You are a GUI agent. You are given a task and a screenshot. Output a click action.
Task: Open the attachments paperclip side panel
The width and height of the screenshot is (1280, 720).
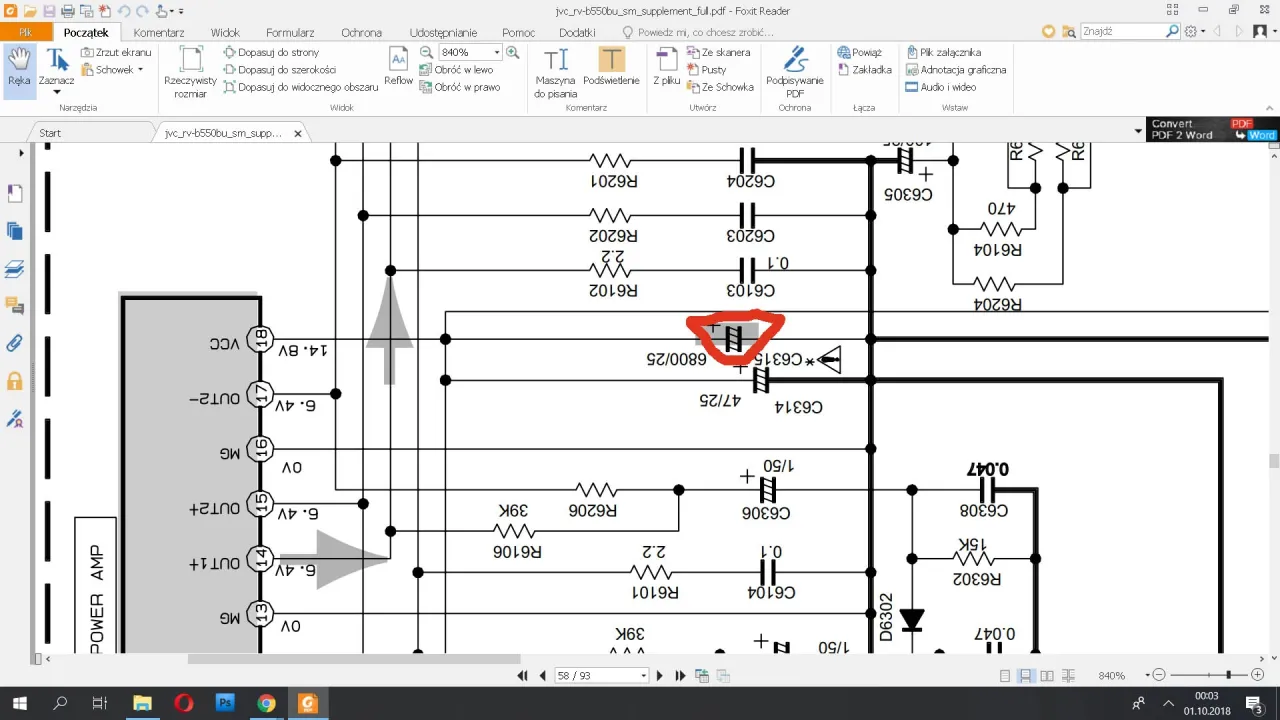tap(15, 343)
